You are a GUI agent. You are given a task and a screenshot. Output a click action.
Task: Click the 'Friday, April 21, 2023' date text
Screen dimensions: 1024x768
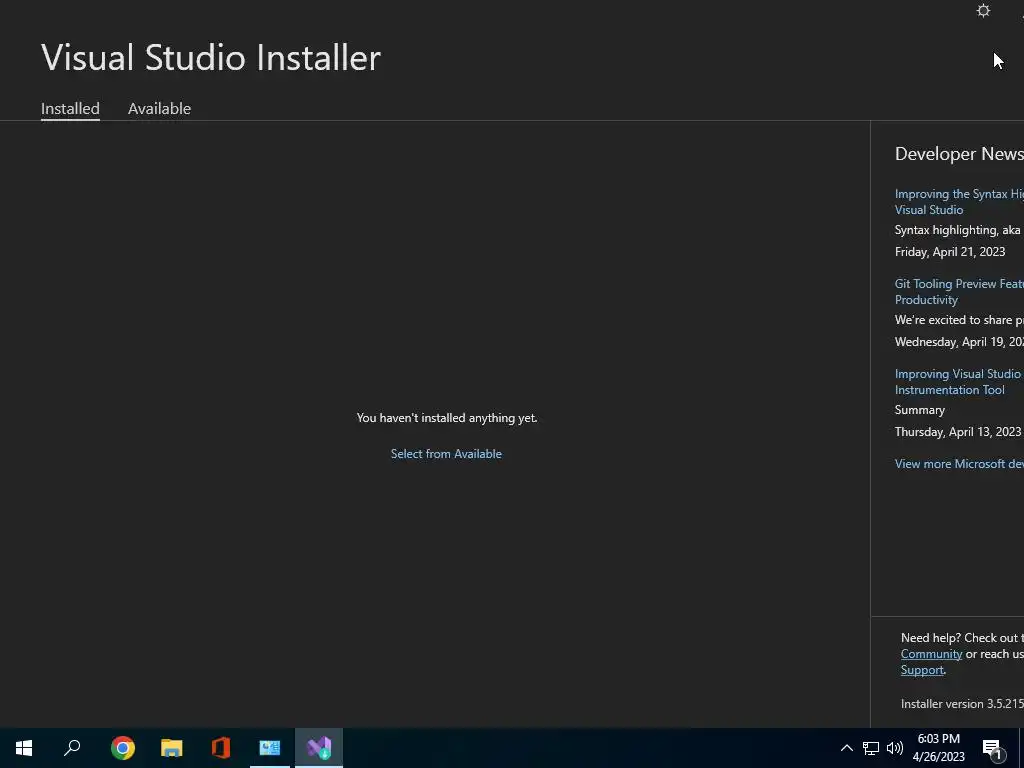(x=950, y=252)
